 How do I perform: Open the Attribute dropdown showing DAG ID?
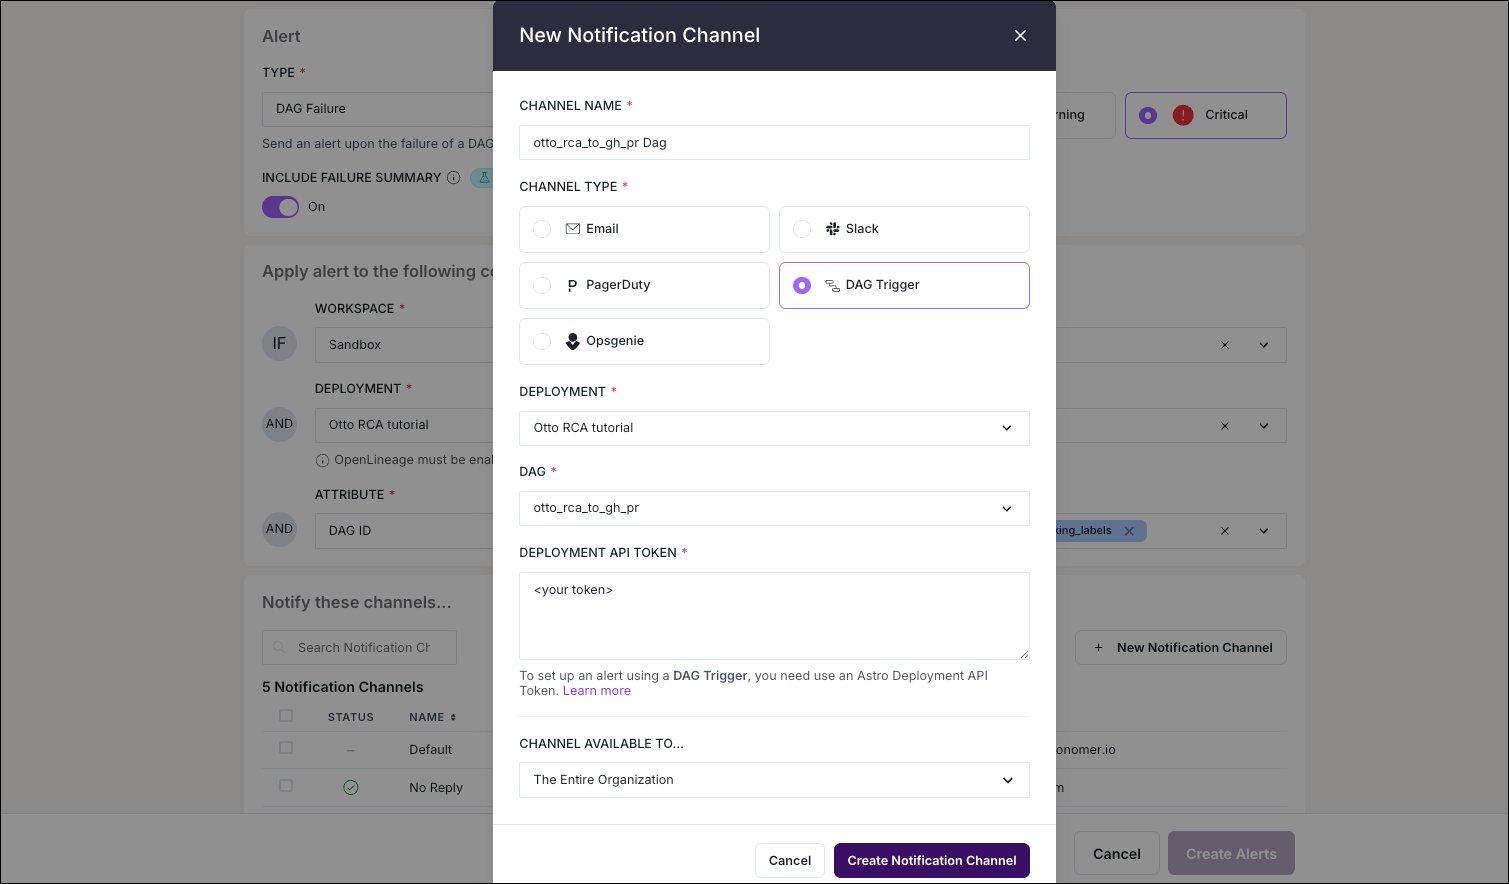tap(404, 531)
